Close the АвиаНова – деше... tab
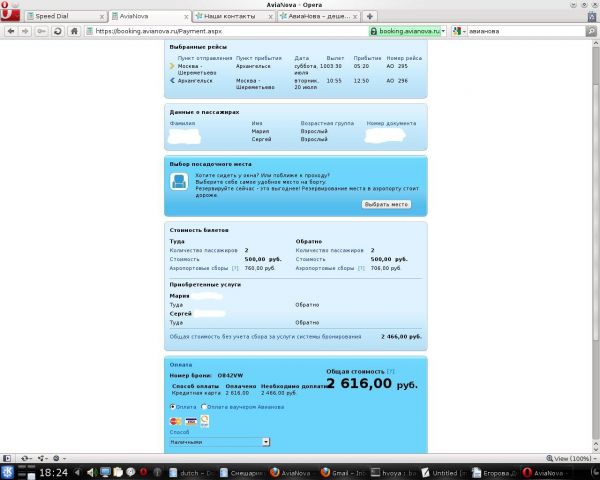 pyautogui.click(x=355, y=16)
